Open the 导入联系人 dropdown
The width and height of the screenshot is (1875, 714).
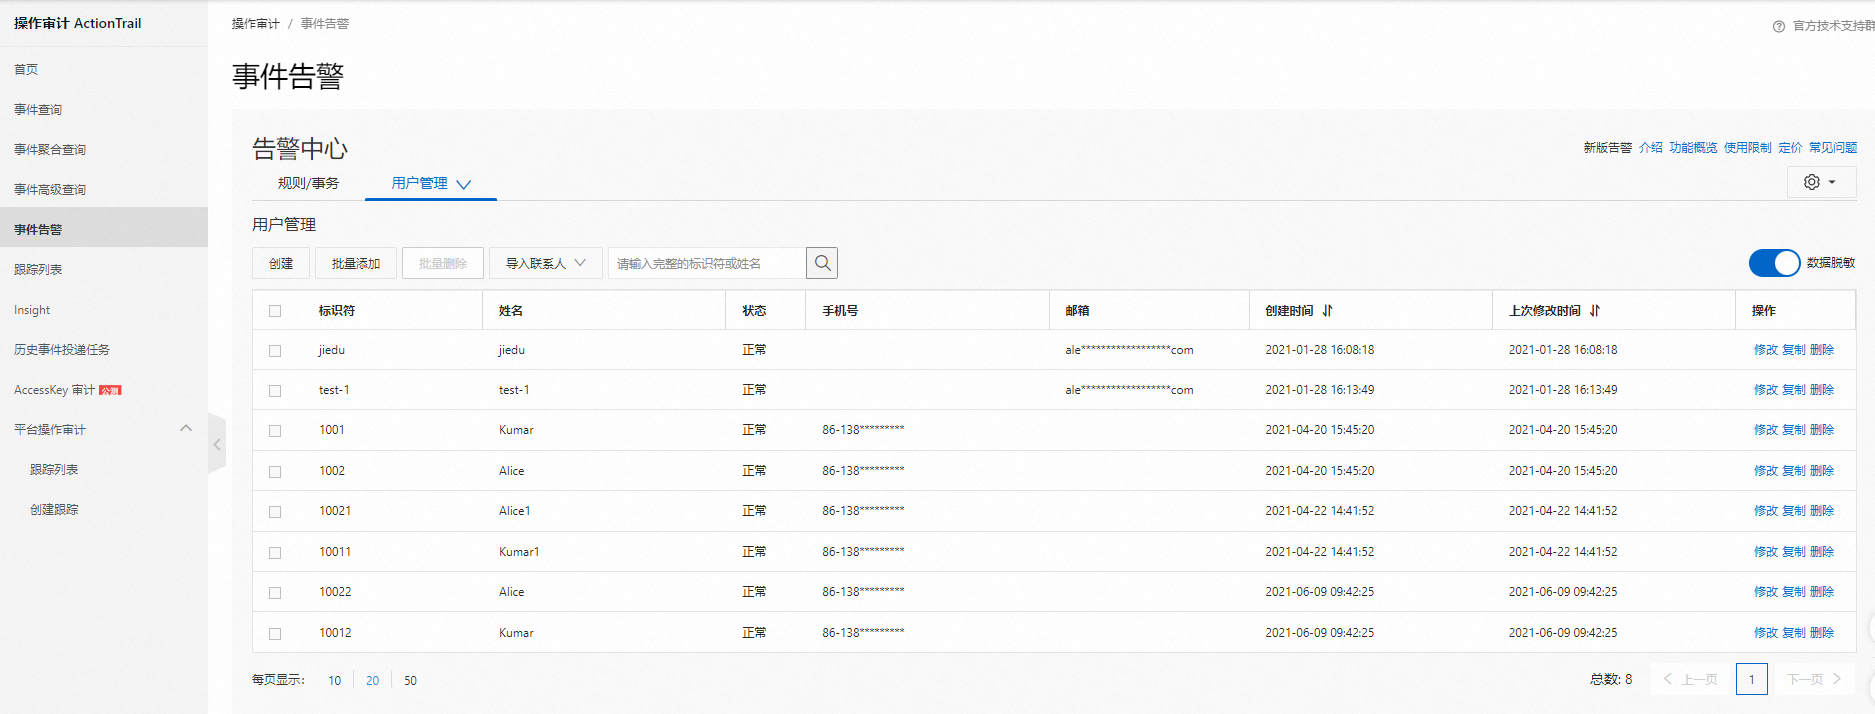[545, 263]
